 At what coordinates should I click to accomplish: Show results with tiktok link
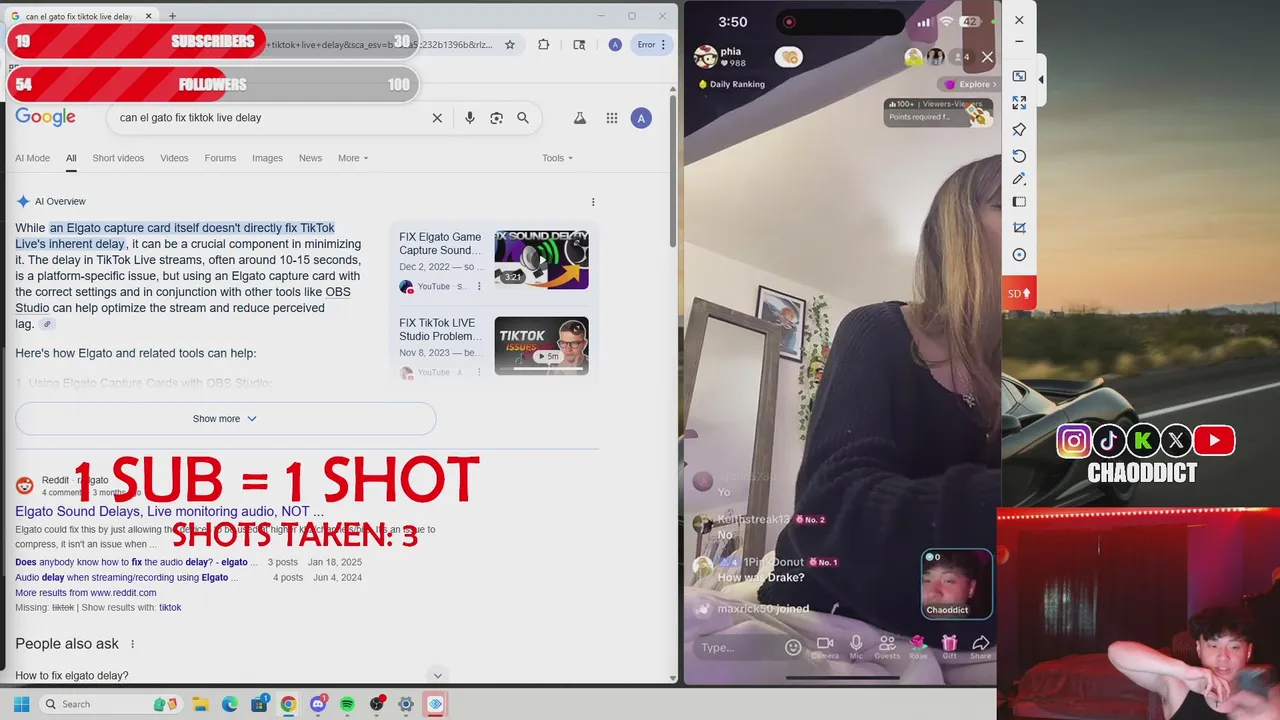[x=170, y=608]
